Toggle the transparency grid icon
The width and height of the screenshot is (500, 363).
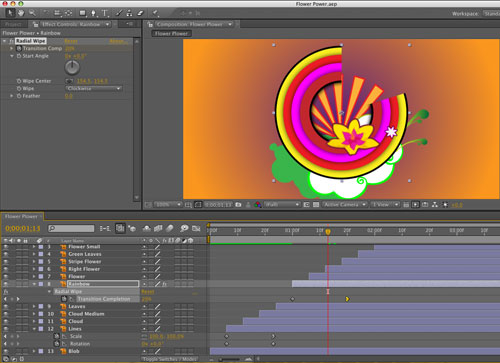(316, 205)
